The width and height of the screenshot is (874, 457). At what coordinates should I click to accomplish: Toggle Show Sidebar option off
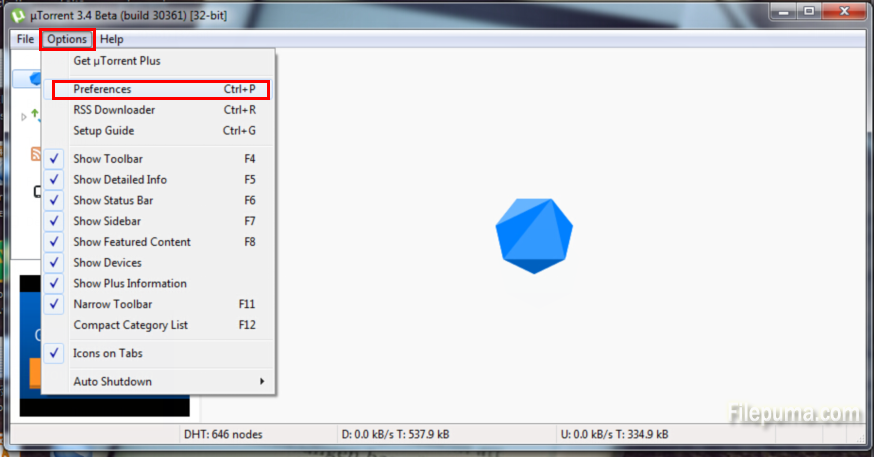click(107, 221)
